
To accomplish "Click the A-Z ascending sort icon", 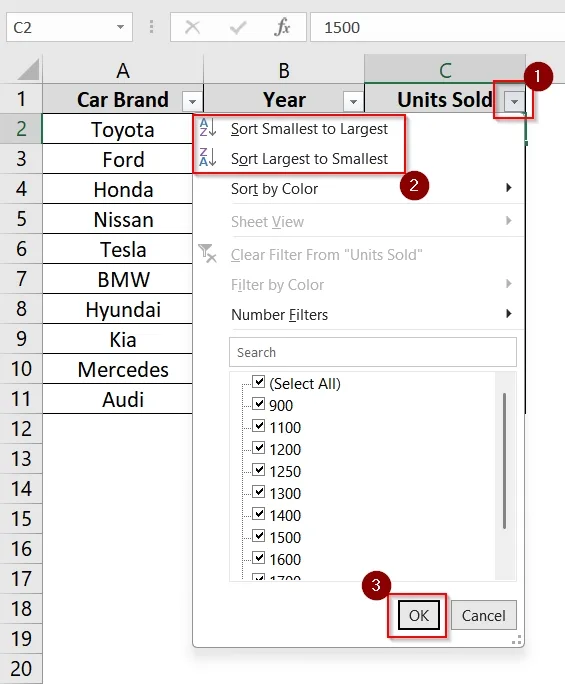I will 207,128.
